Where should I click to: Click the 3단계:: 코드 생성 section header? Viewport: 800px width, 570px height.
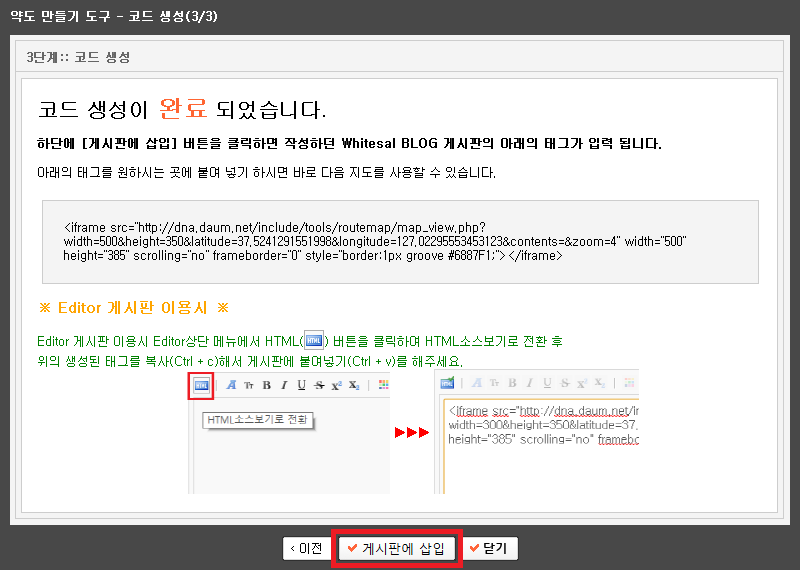pos(78,57)
